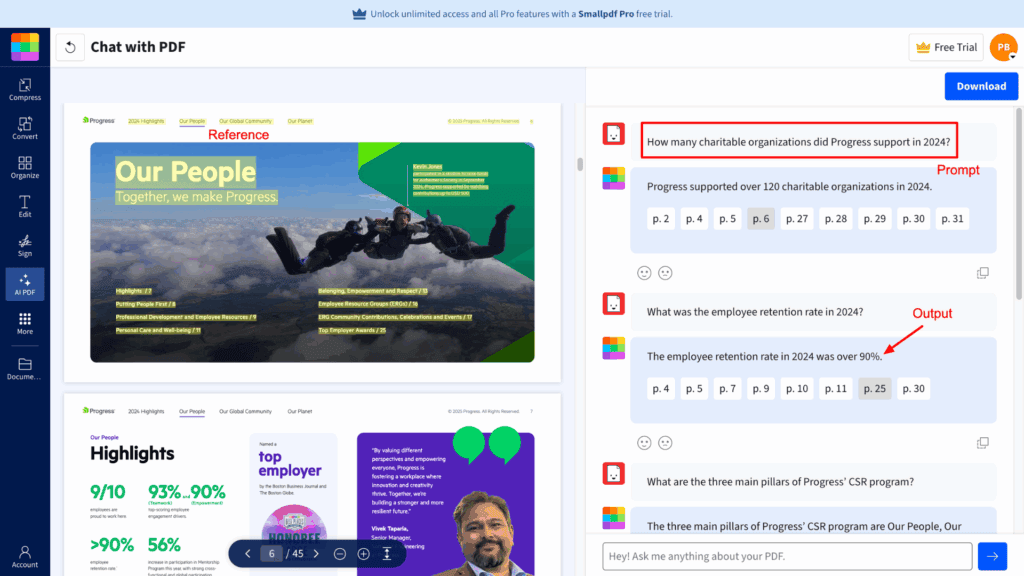
Task: Select the Sign tool
Action: pyautogui.click(x=25, y=245)
